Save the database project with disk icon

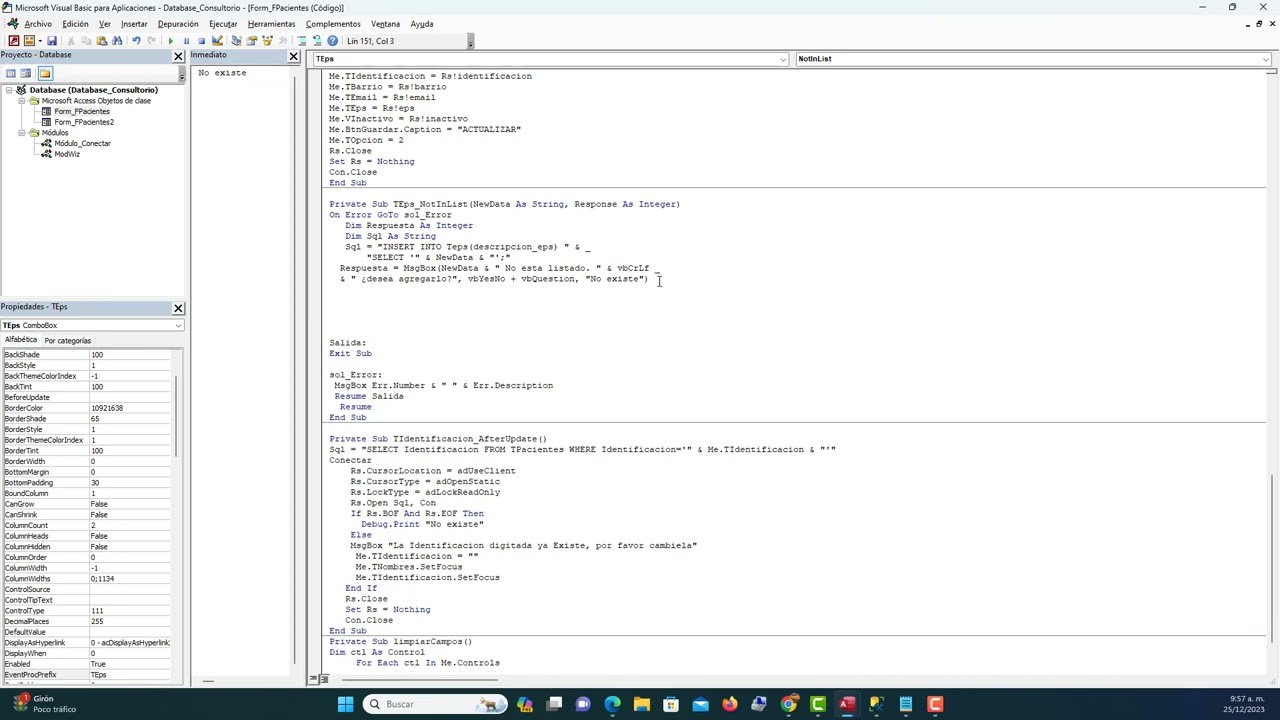coord(52,41)
